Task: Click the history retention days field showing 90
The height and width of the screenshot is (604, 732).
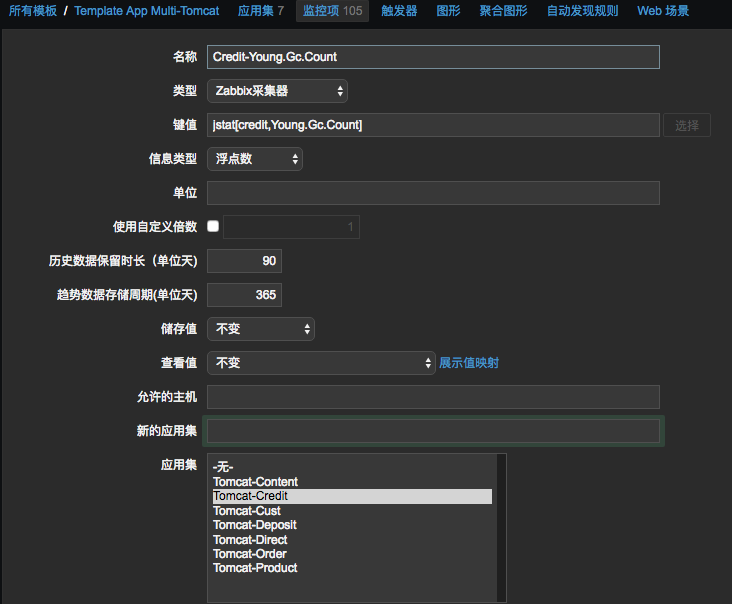Action: click(244, 261)
